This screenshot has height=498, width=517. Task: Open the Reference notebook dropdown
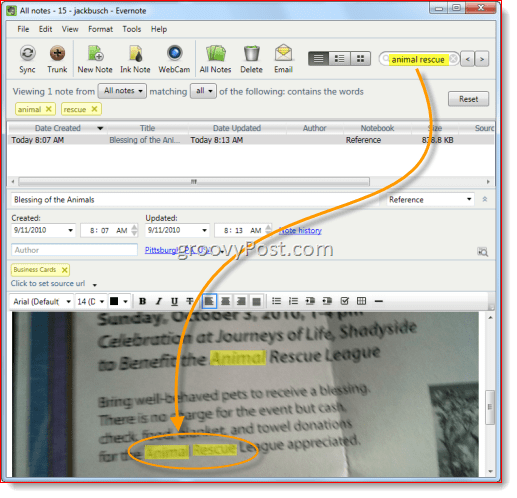coord(430,200)
